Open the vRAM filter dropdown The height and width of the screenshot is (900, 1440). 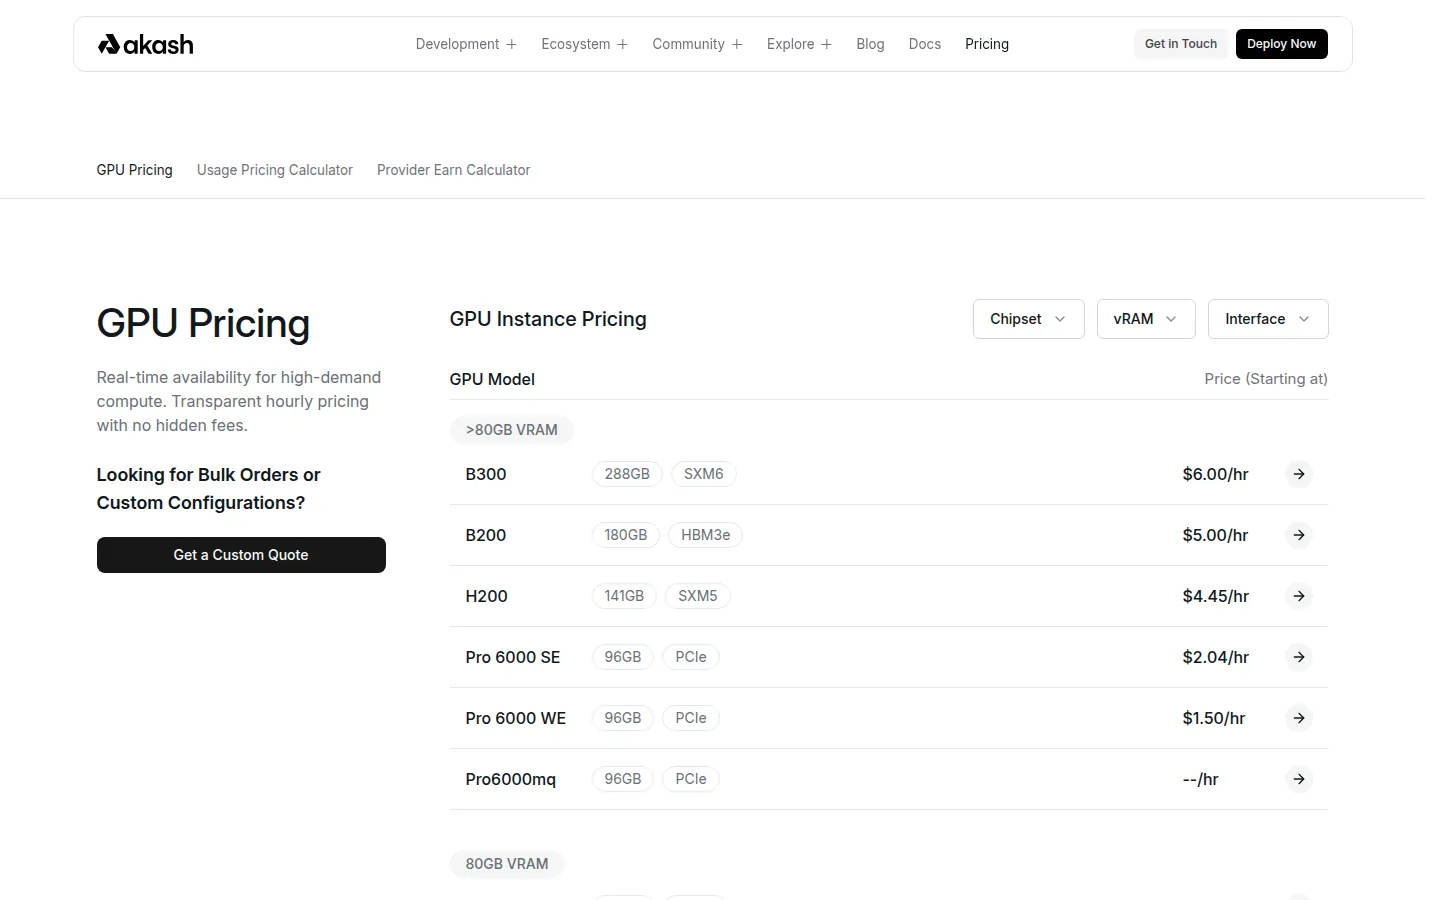click(1145, 319)
